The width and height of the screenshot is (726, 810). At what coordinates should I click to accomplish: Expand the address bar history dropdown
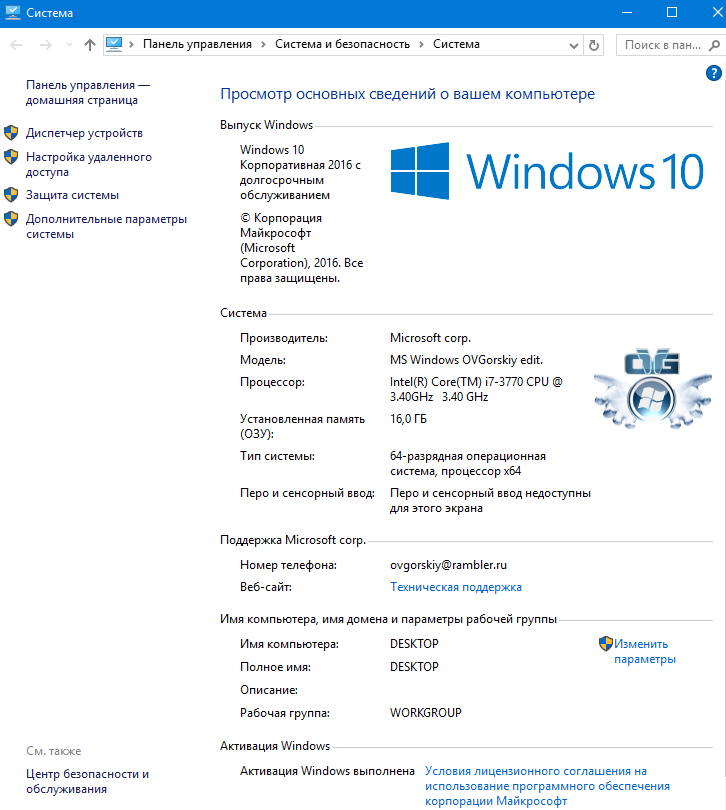tap(574, 45)
